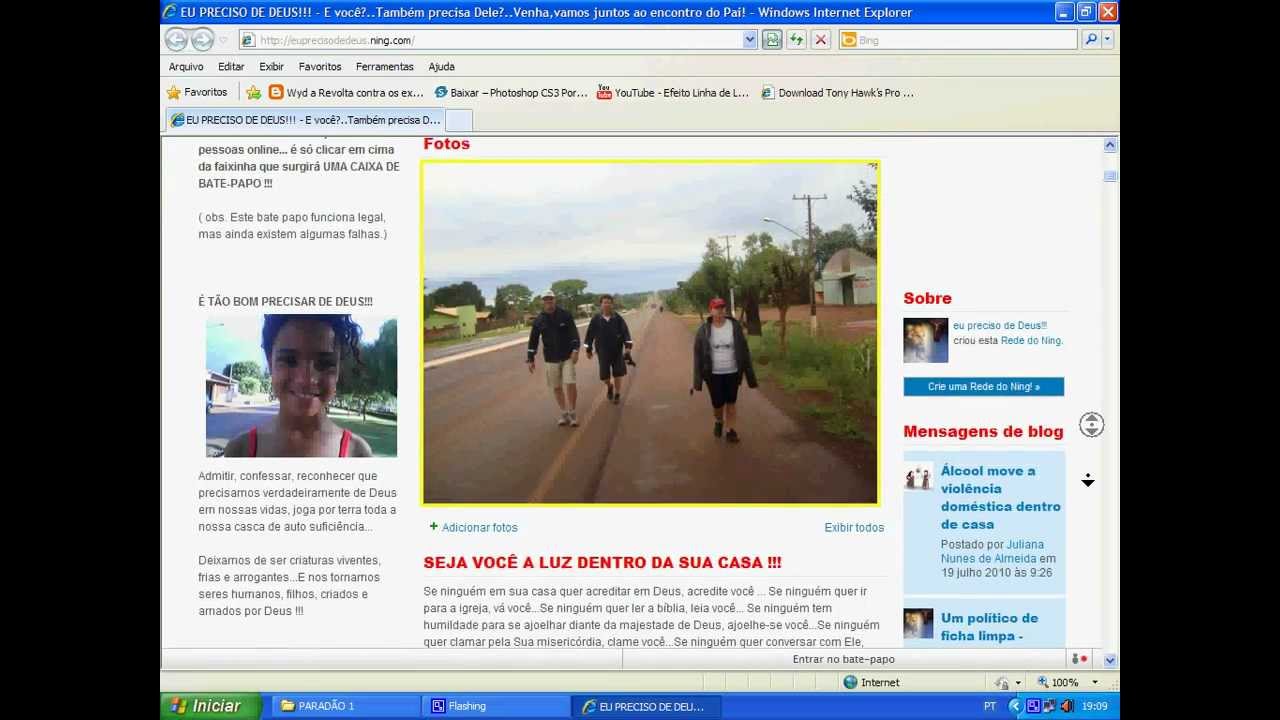Open a new blank tab

pos(458,120)
